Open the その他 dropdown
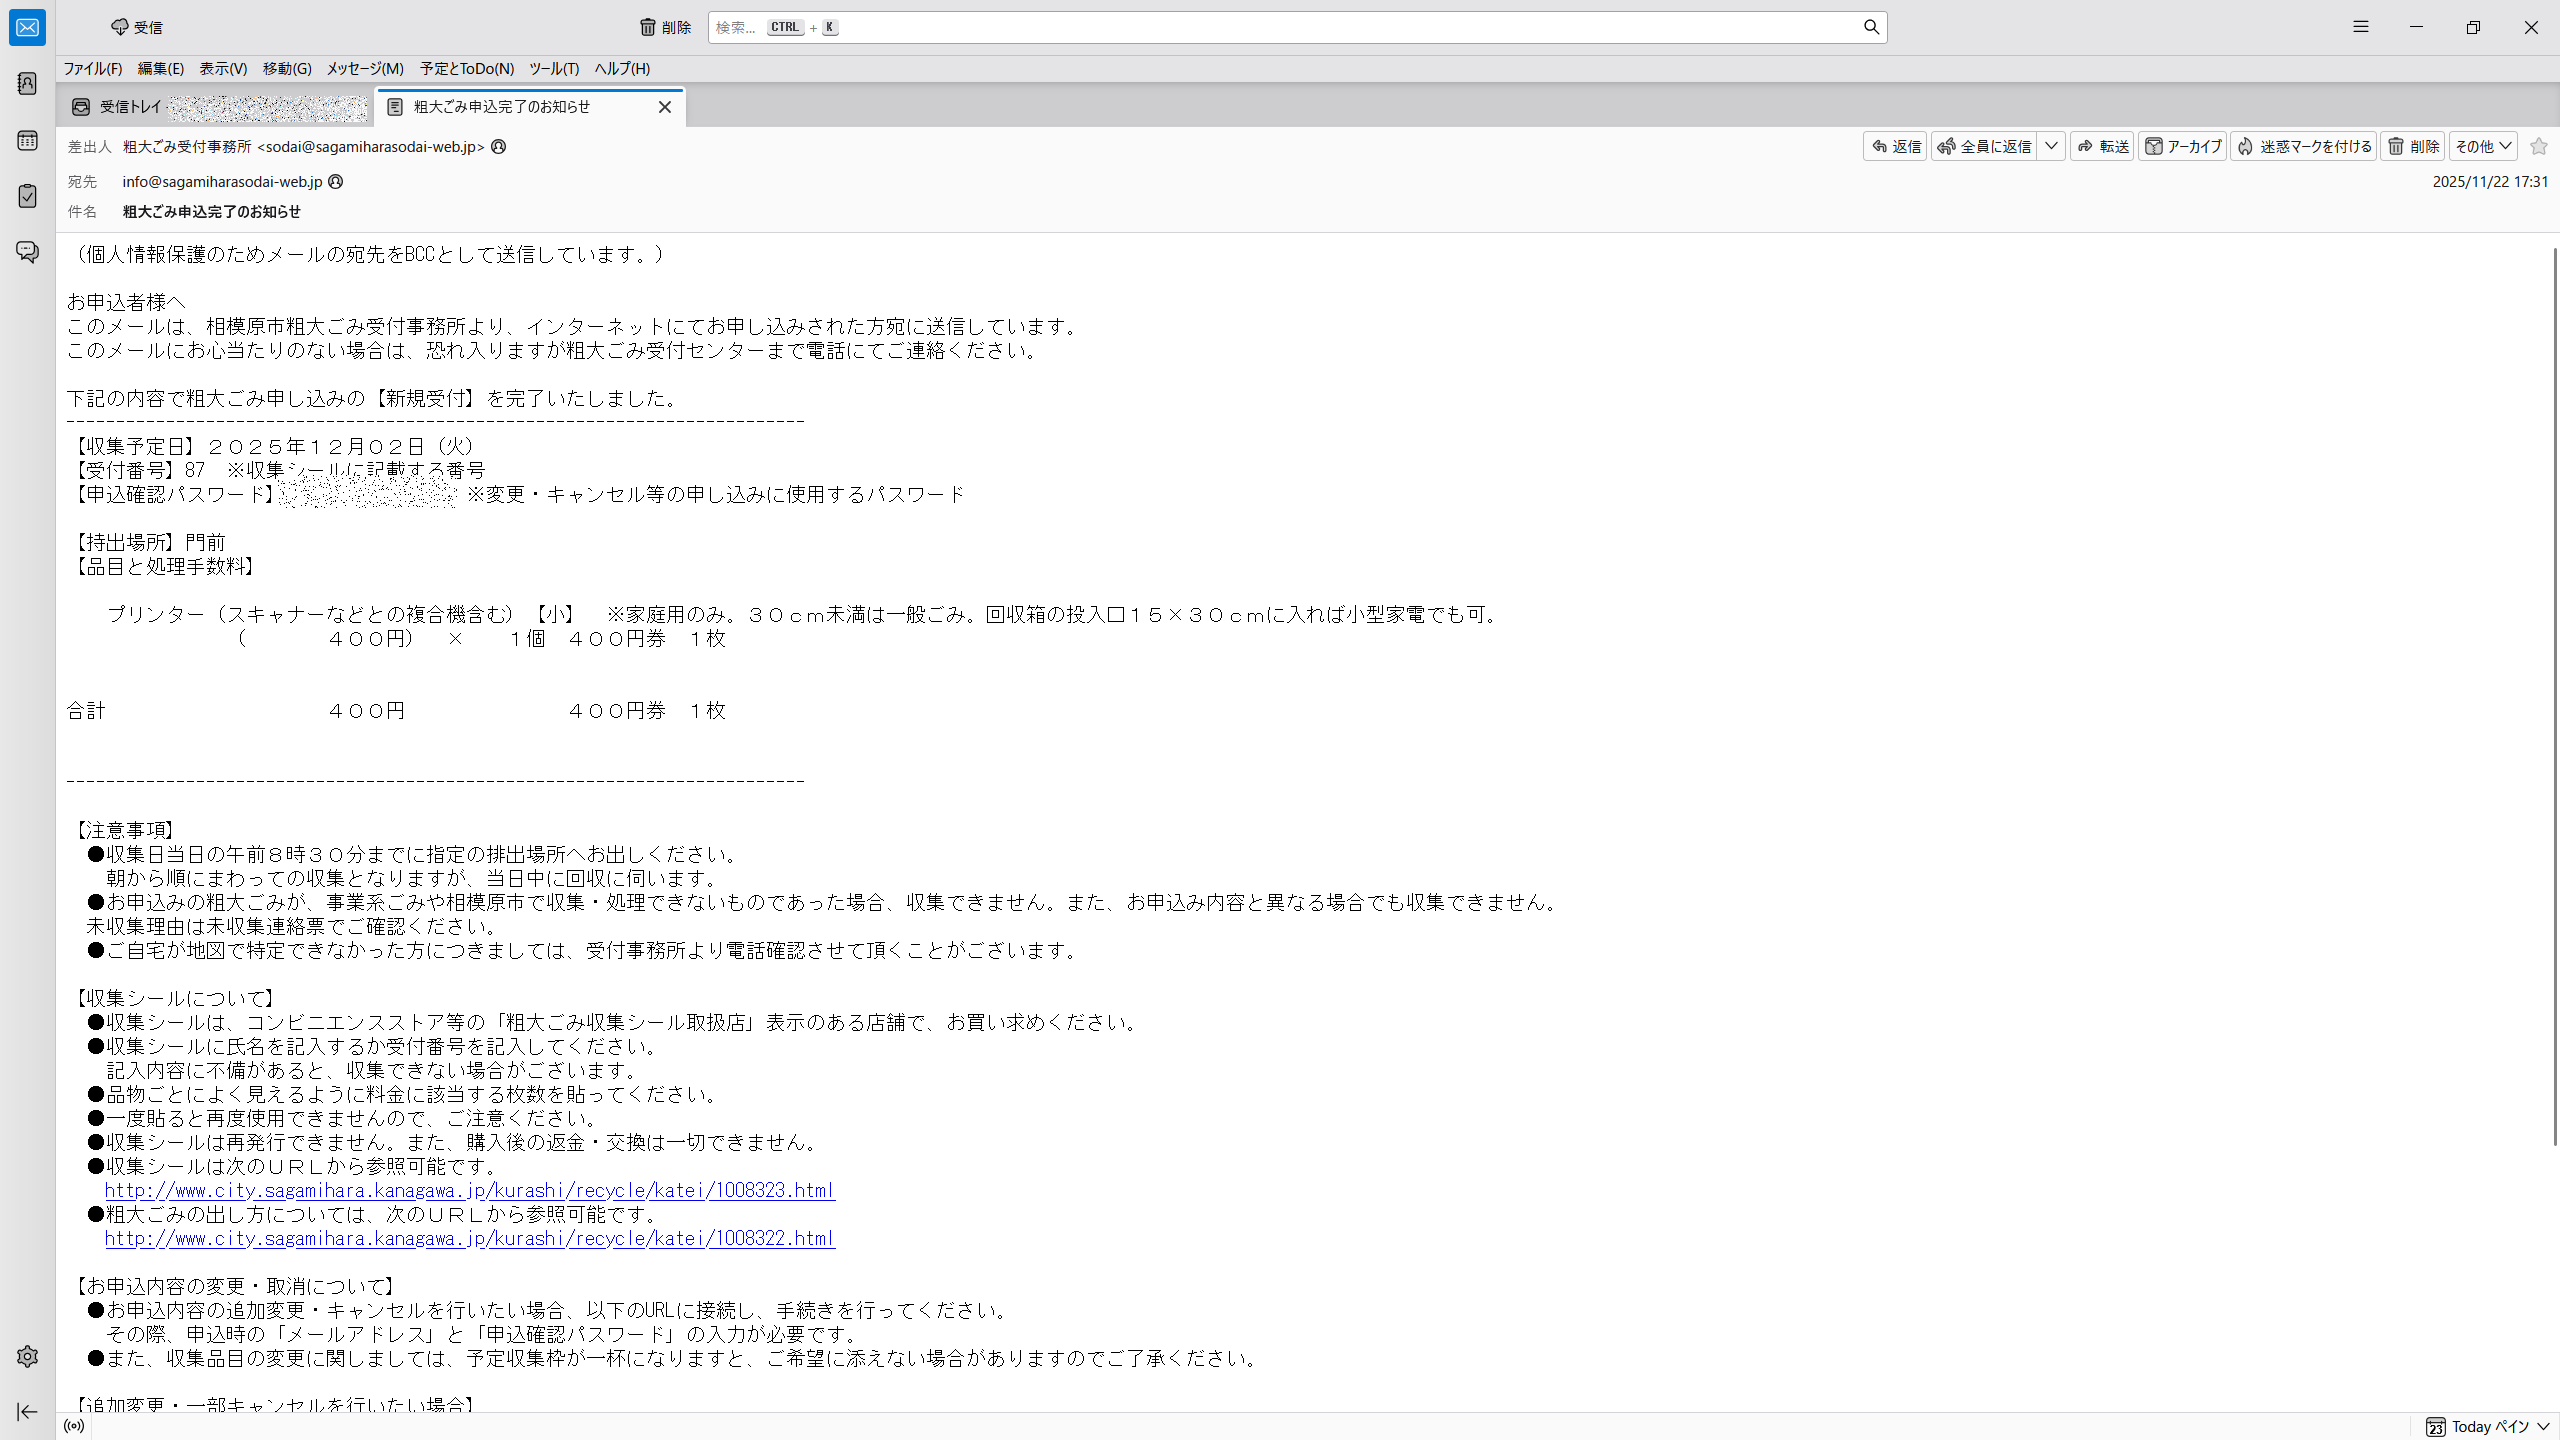The height and width of the screenshot is (1440, 2560). (2483, 147)
